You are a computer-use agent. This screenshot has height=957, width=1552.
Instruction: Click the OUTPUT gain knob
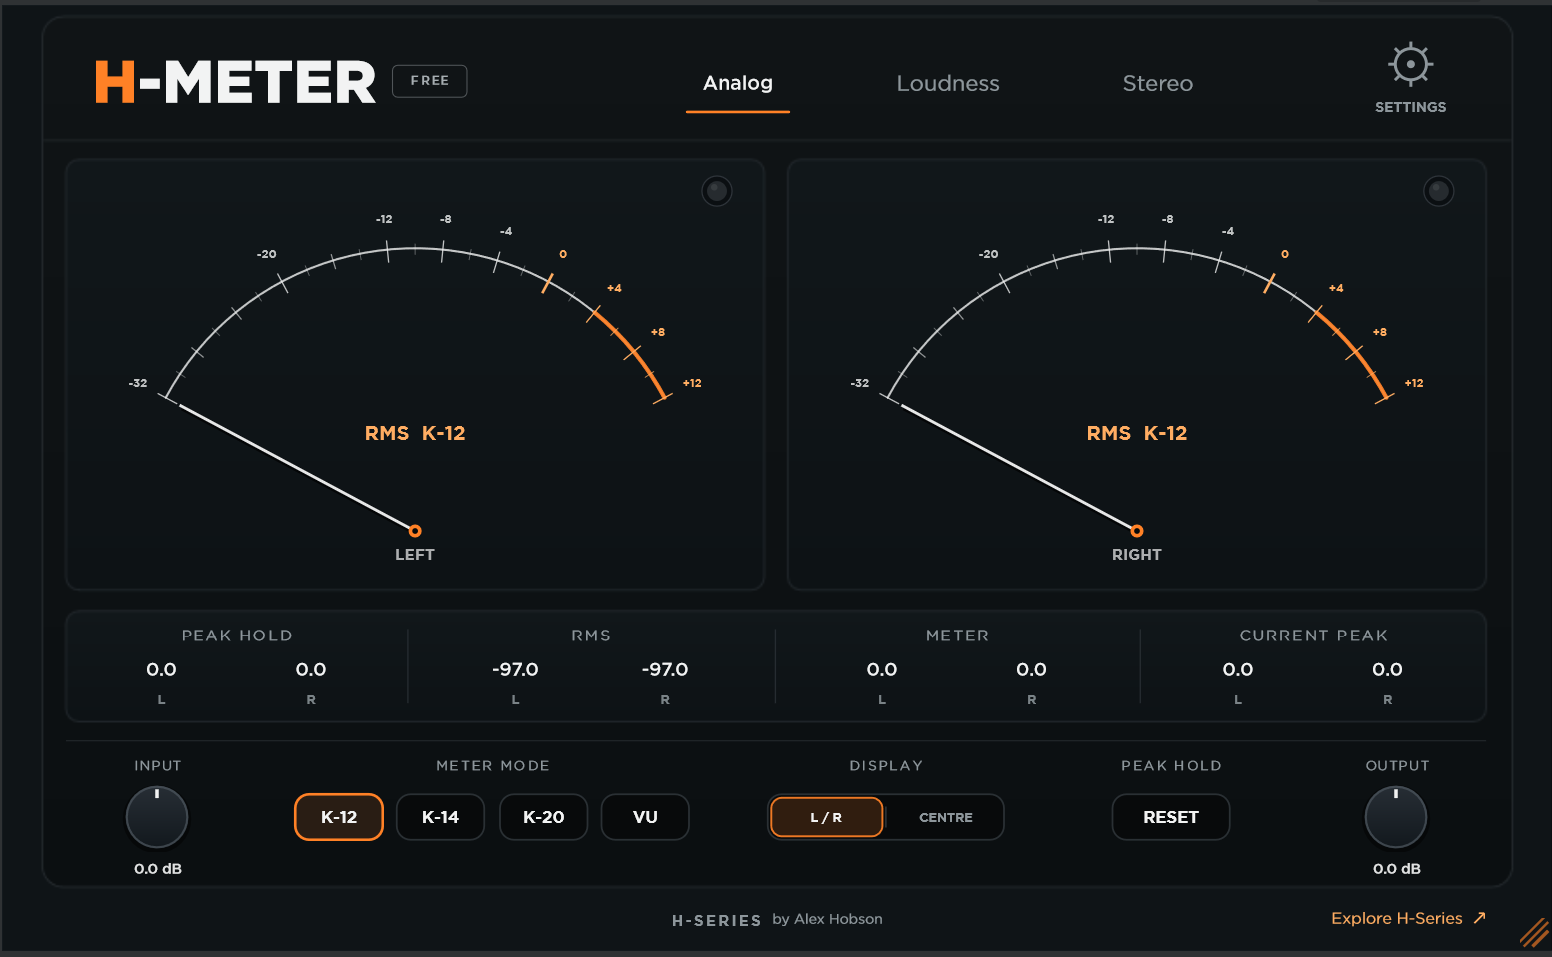click(1396, 817)
